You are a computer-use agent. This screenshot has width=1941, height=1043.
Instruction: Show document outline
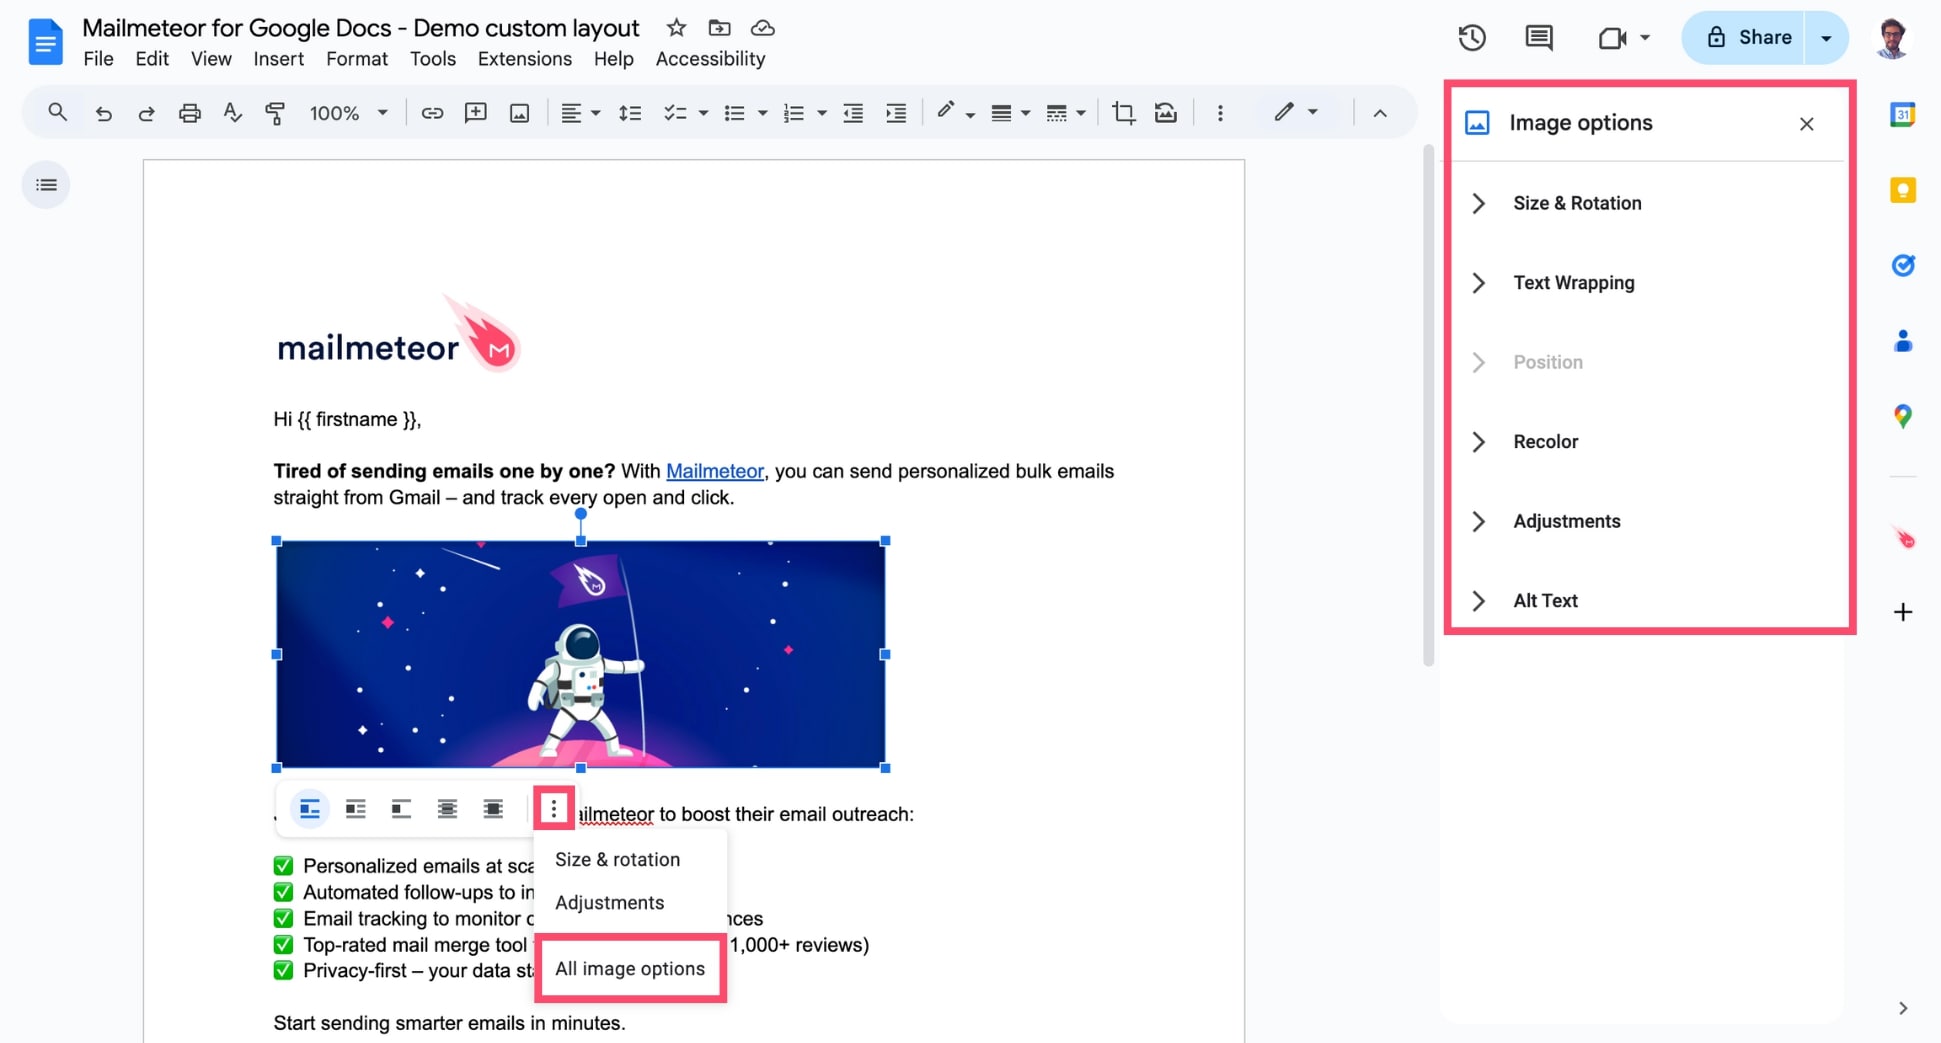(x=46, y=185)
